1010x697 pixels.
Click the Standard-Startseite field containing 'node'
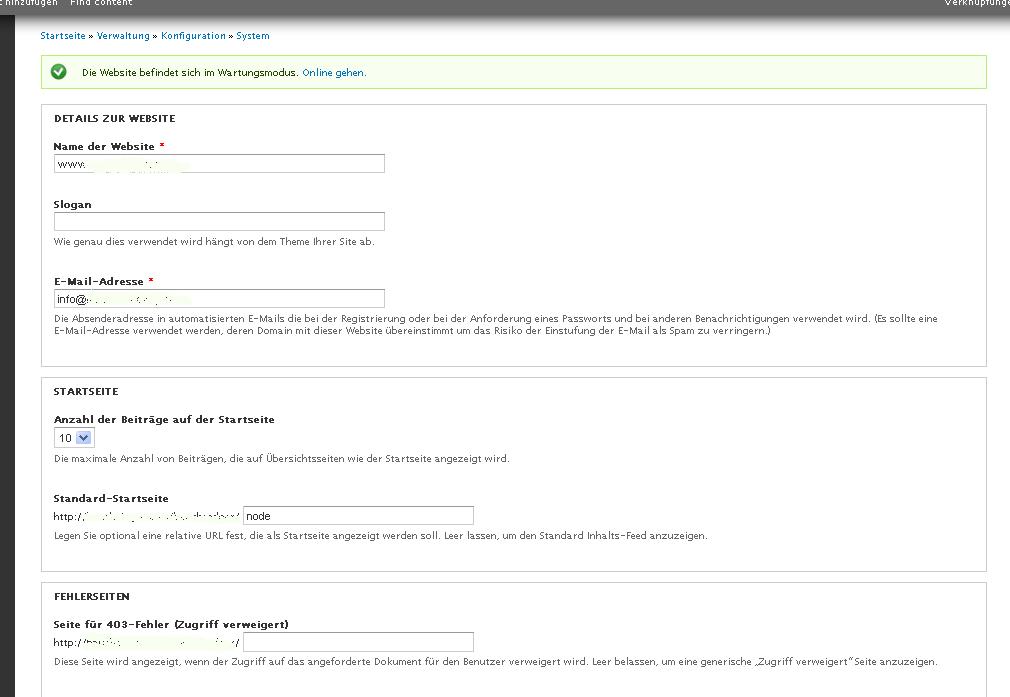pos(358,516)
